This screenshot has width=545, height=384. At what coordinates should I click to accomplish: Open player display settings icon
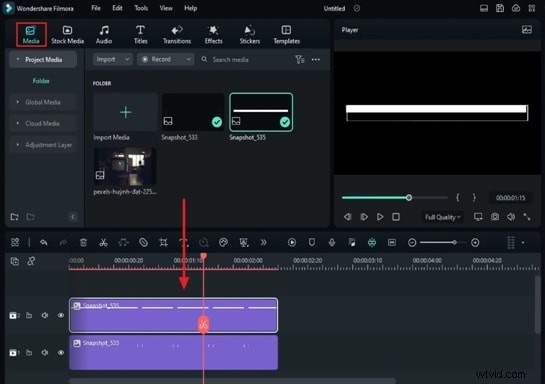pyautogui.click(x=478, y=217)
